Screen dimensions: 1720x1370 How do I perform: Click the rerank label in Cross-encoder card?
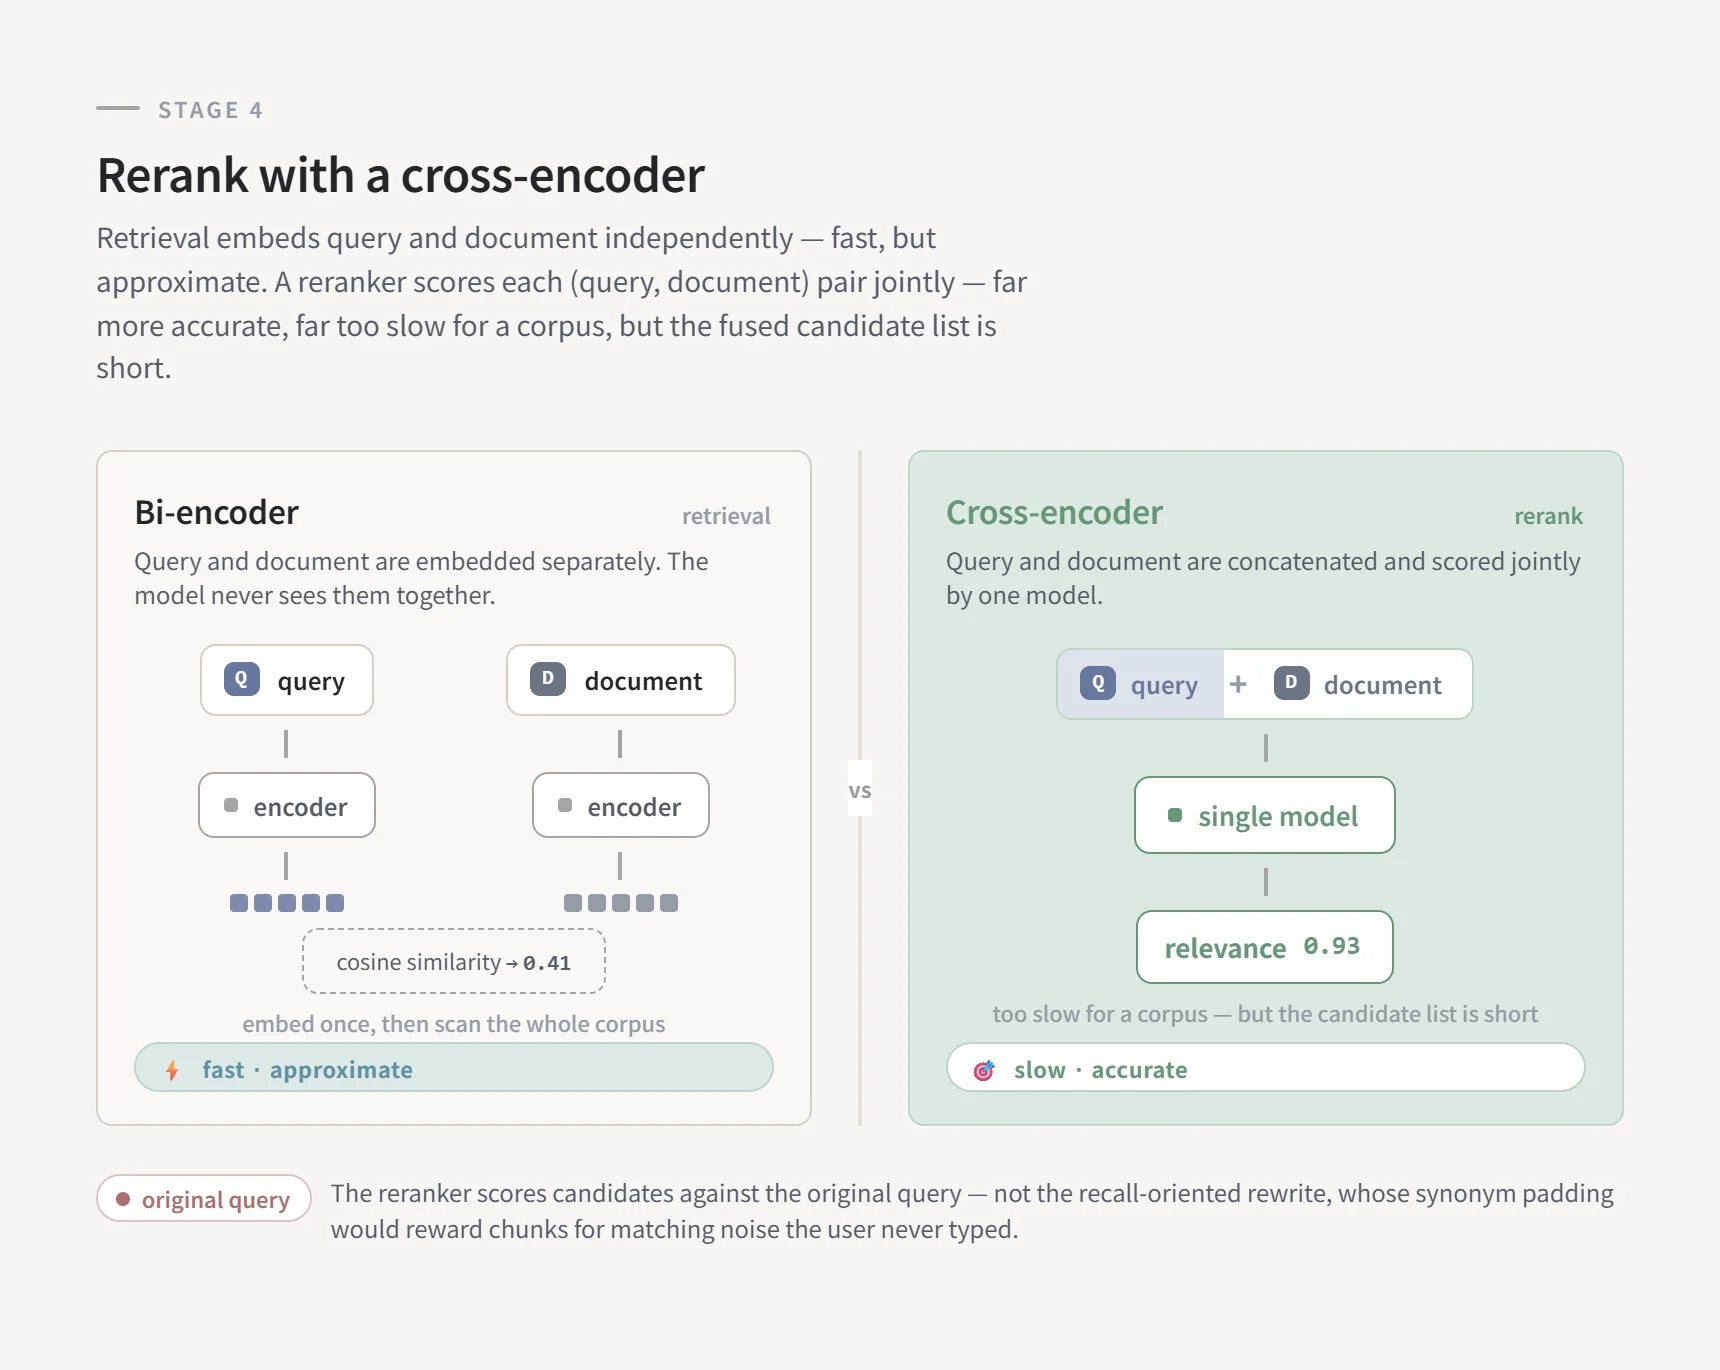(x=1548, y=516)
